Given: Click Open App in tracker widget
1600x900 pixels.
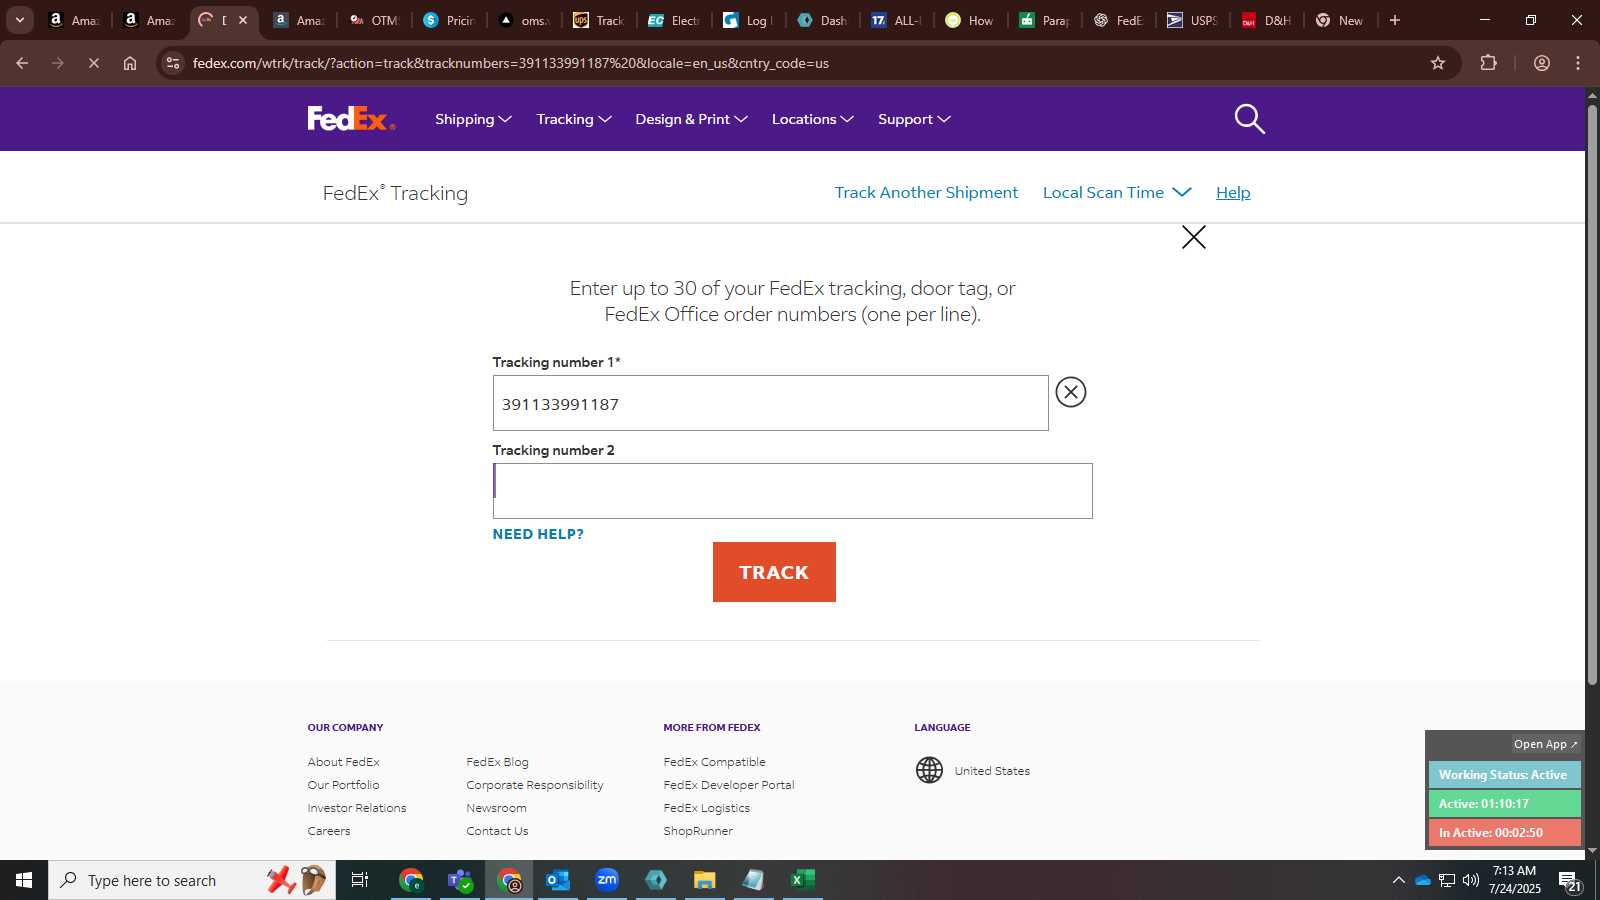Looking at the screenshot, I should [x=1545, y=744].
